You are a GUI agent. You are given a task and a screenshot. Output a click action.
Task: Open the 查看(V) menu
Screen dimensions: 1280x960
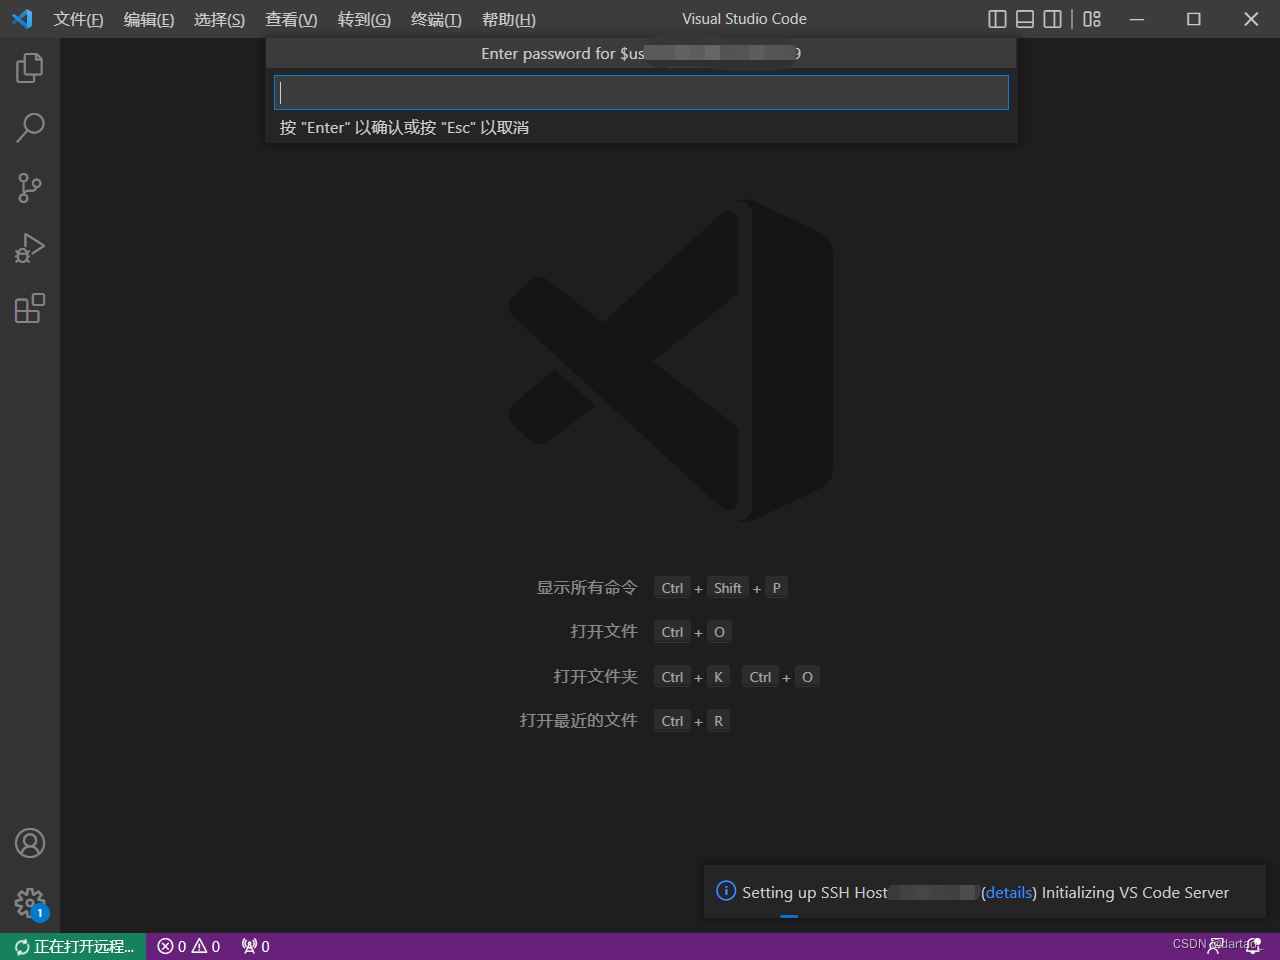click(x=291, y=19)
